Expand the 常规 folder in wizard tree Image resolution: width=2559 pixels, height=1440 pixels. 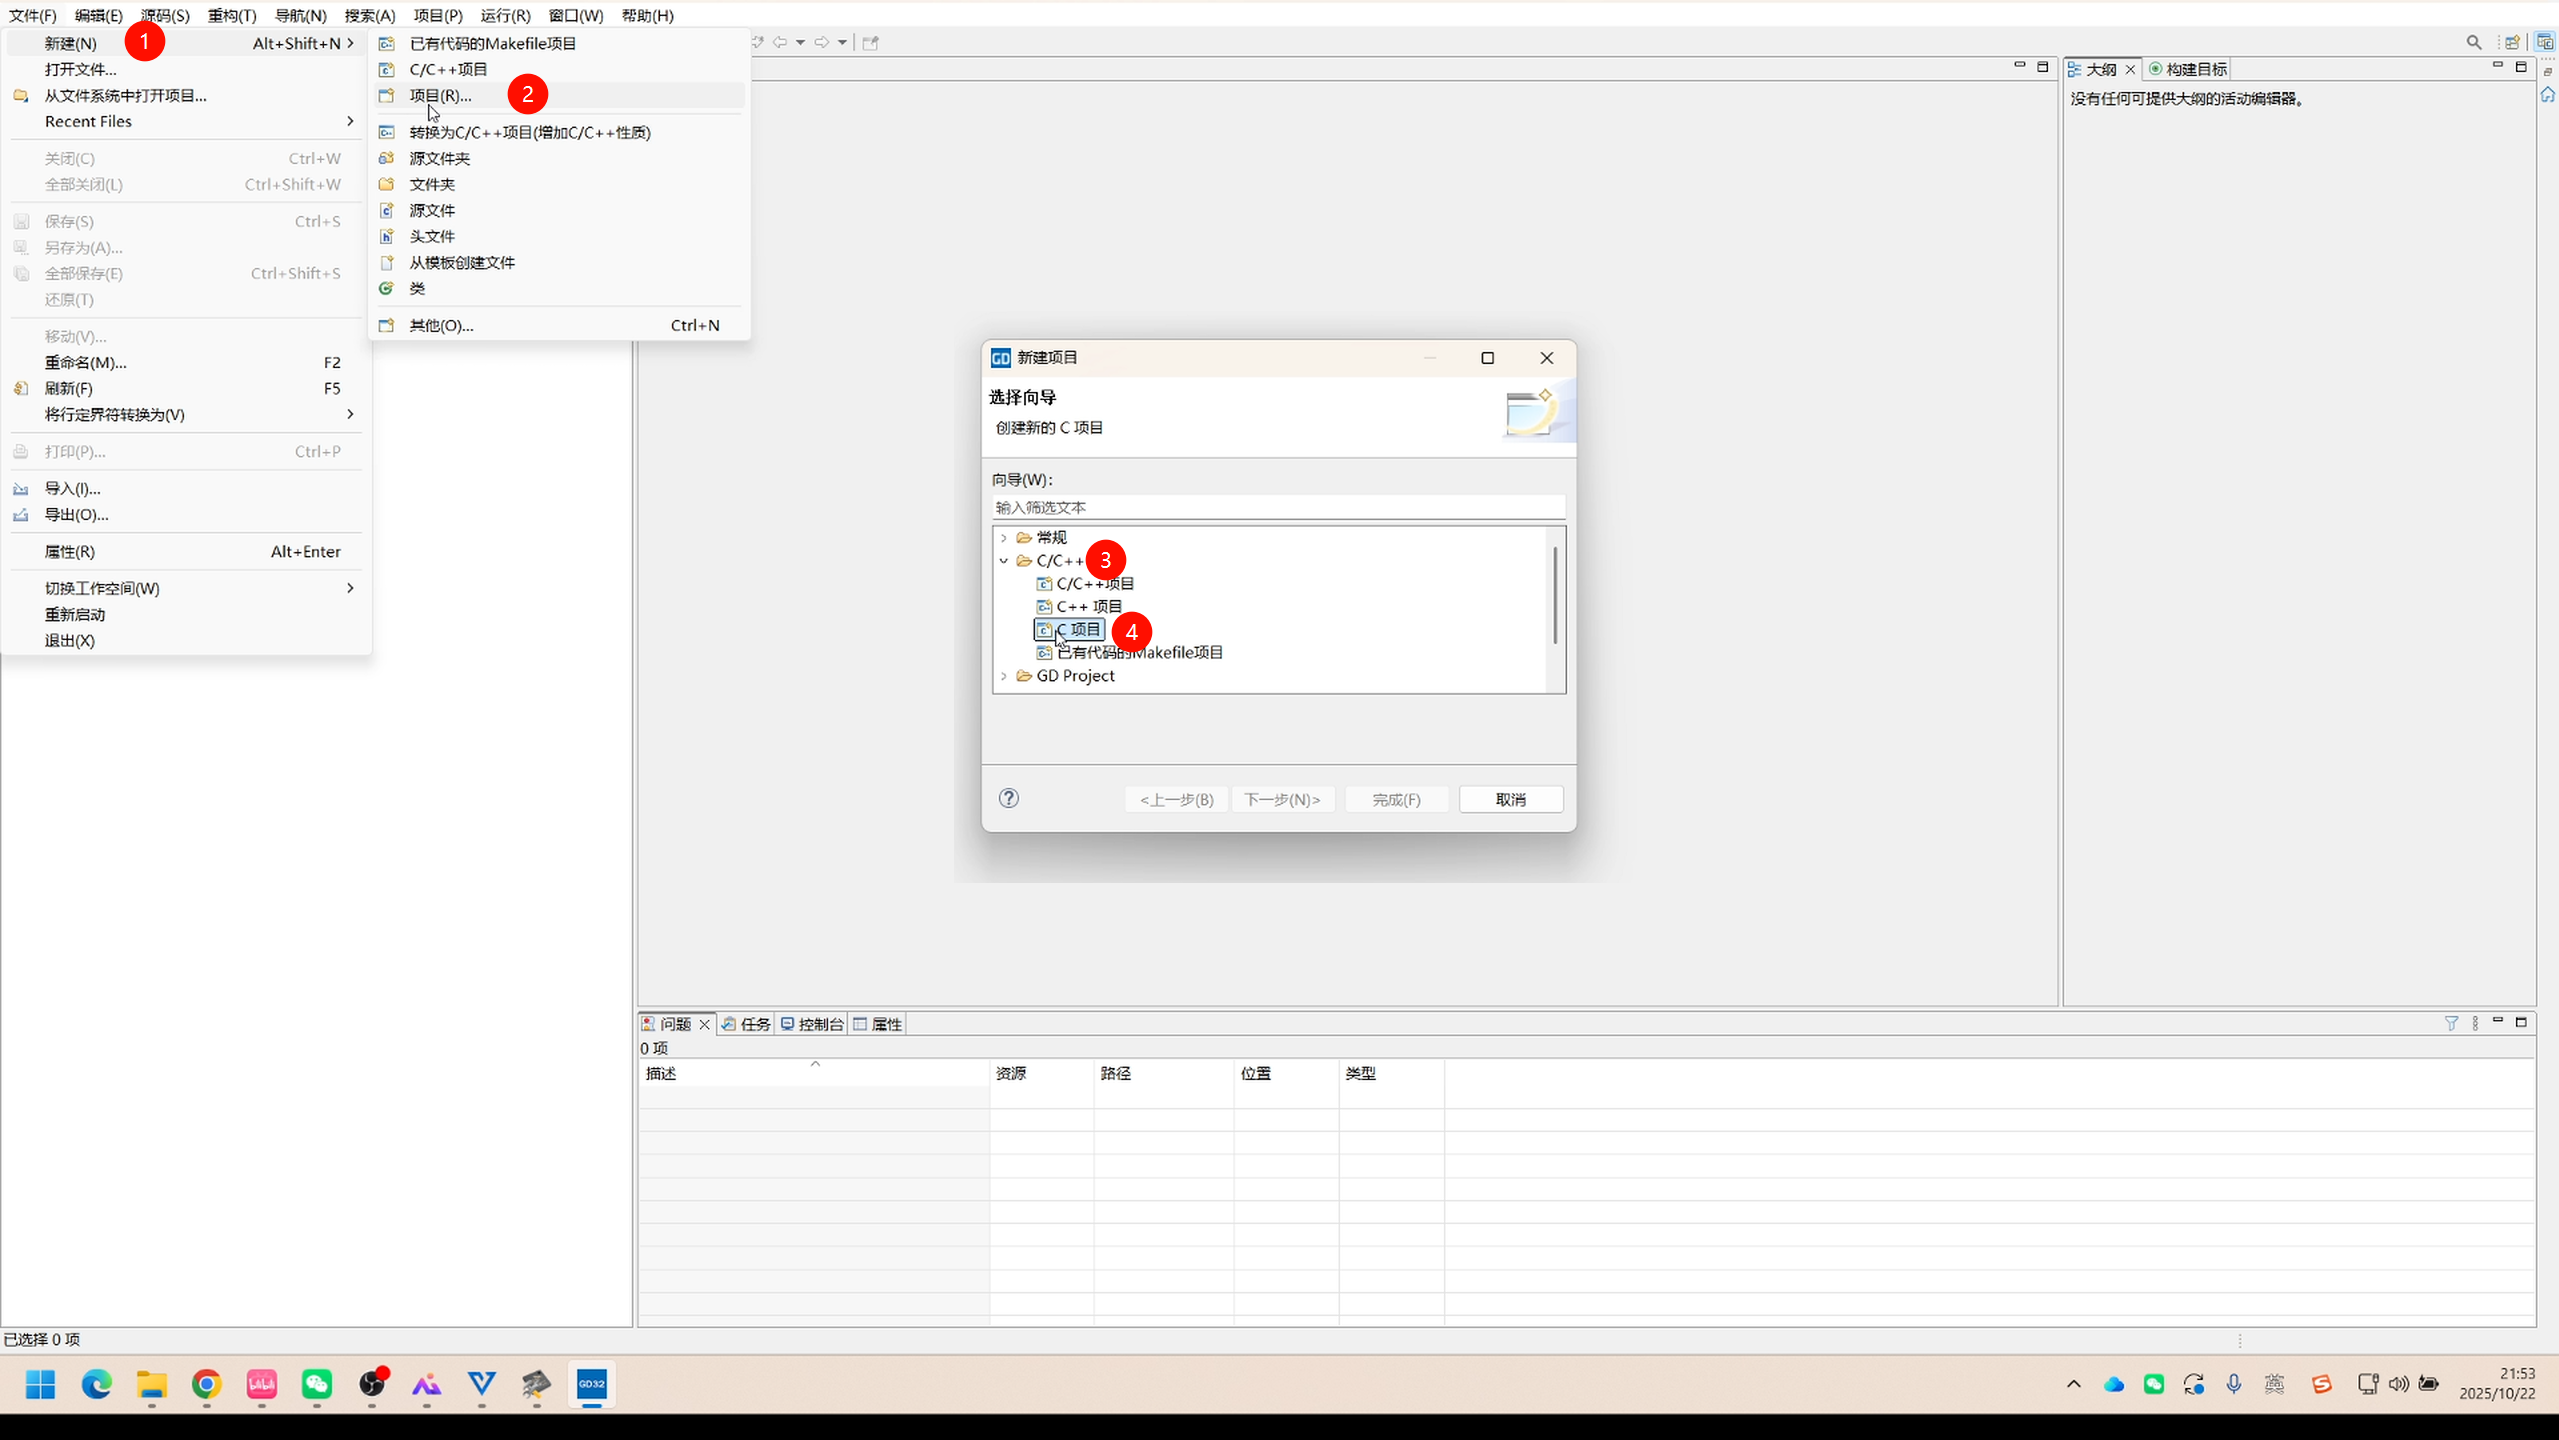1004,538
